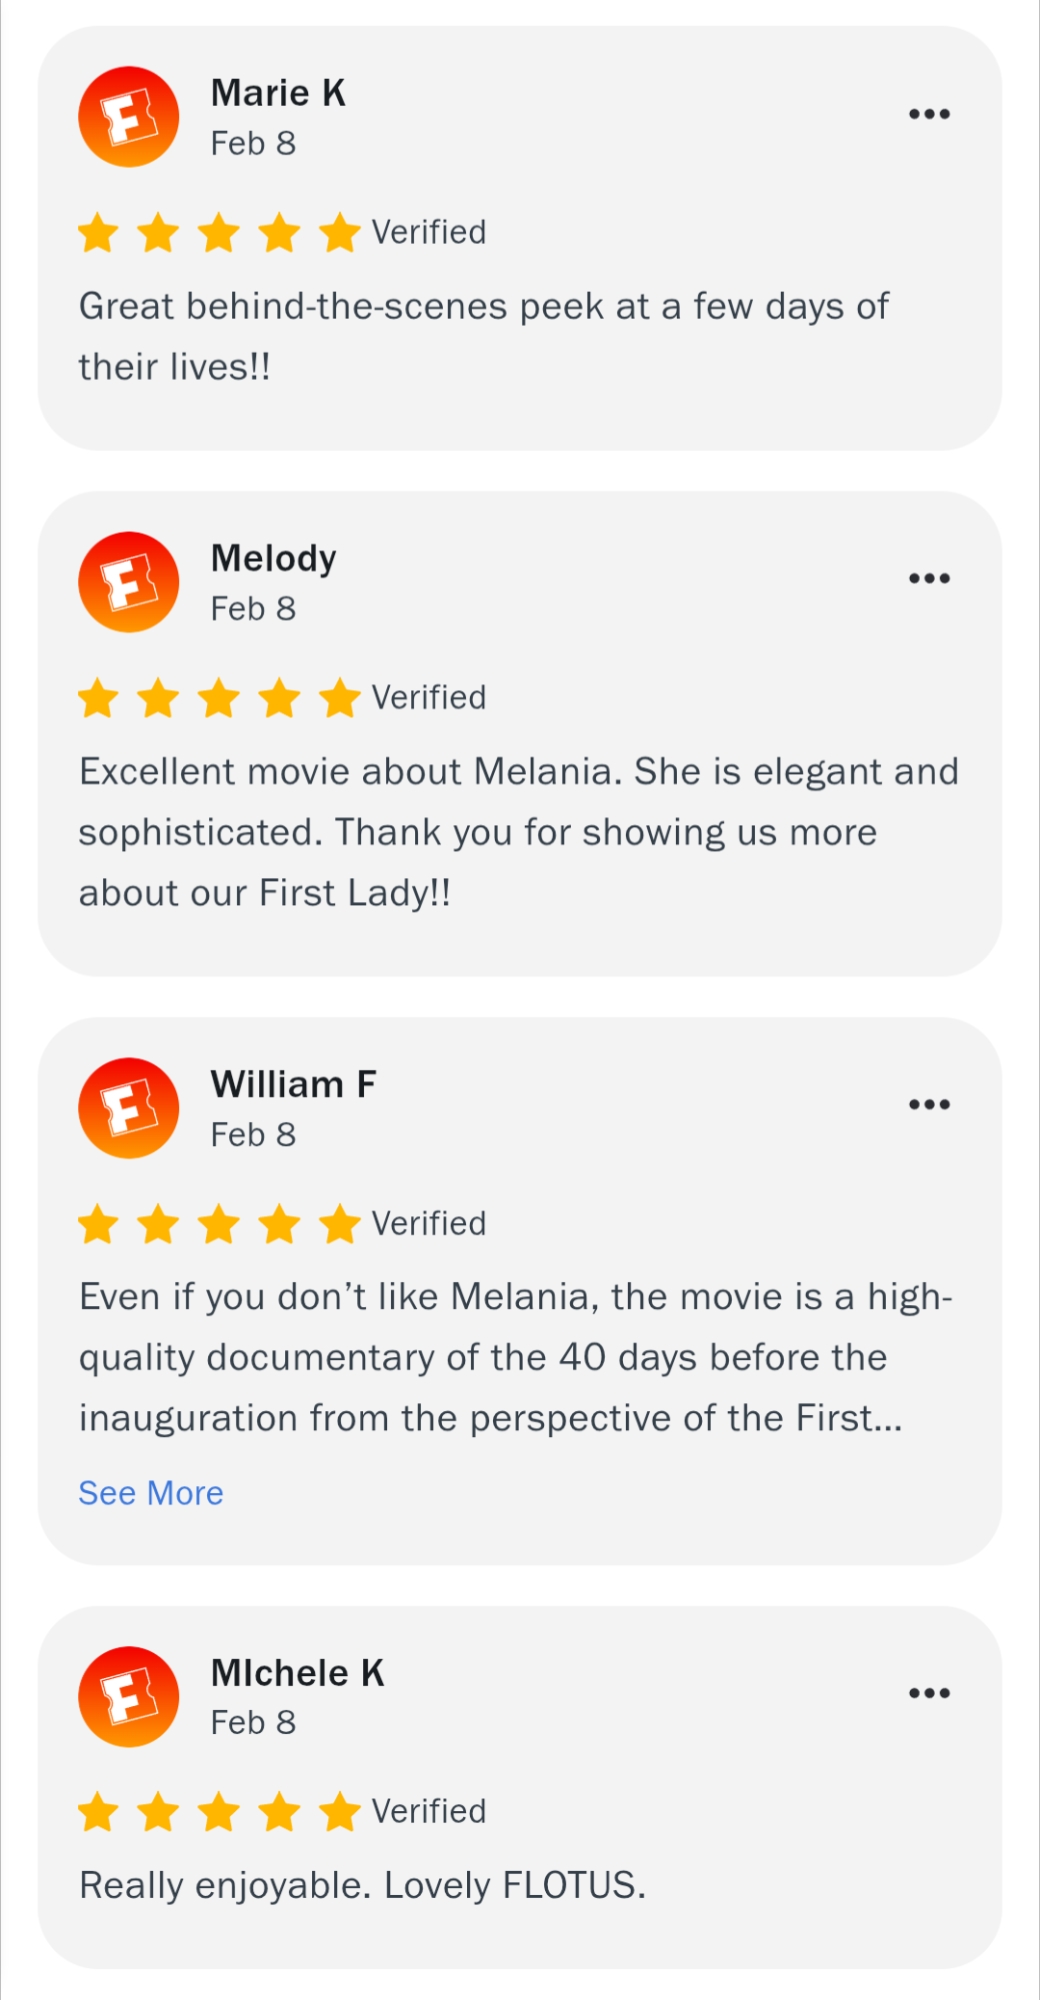Click William F's five-star rating
The width and height of the screenshot is (1040, 2000).
tap(219, 1224)
